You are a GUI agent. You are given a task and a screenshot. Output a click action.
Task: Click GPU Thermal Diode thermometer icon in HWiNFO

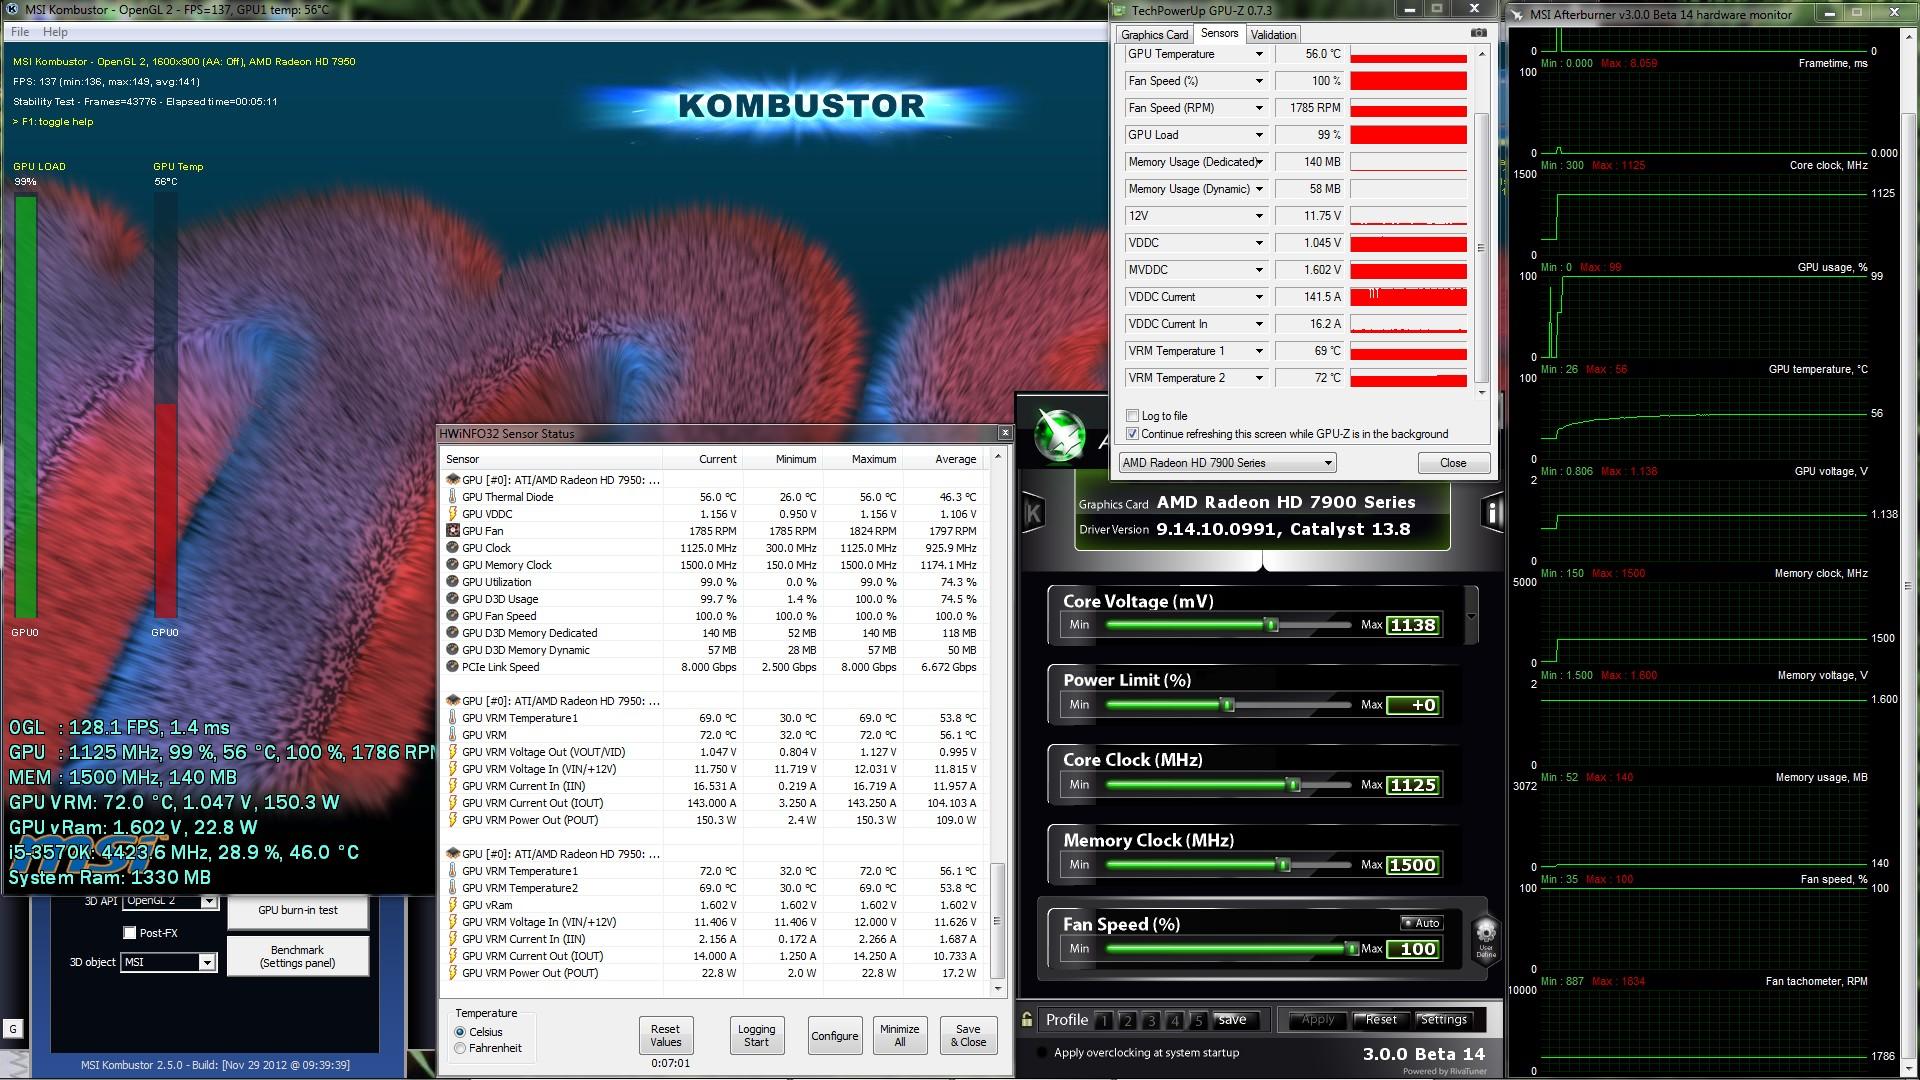pos(453,497)
